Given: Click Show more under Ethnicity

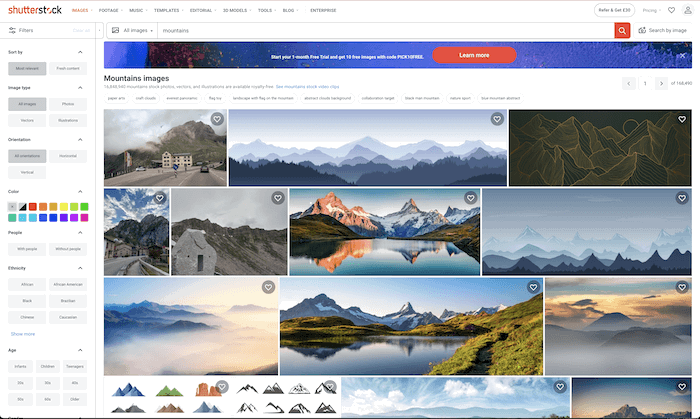Looking at the screenshot, I should (x=23, y=333).
